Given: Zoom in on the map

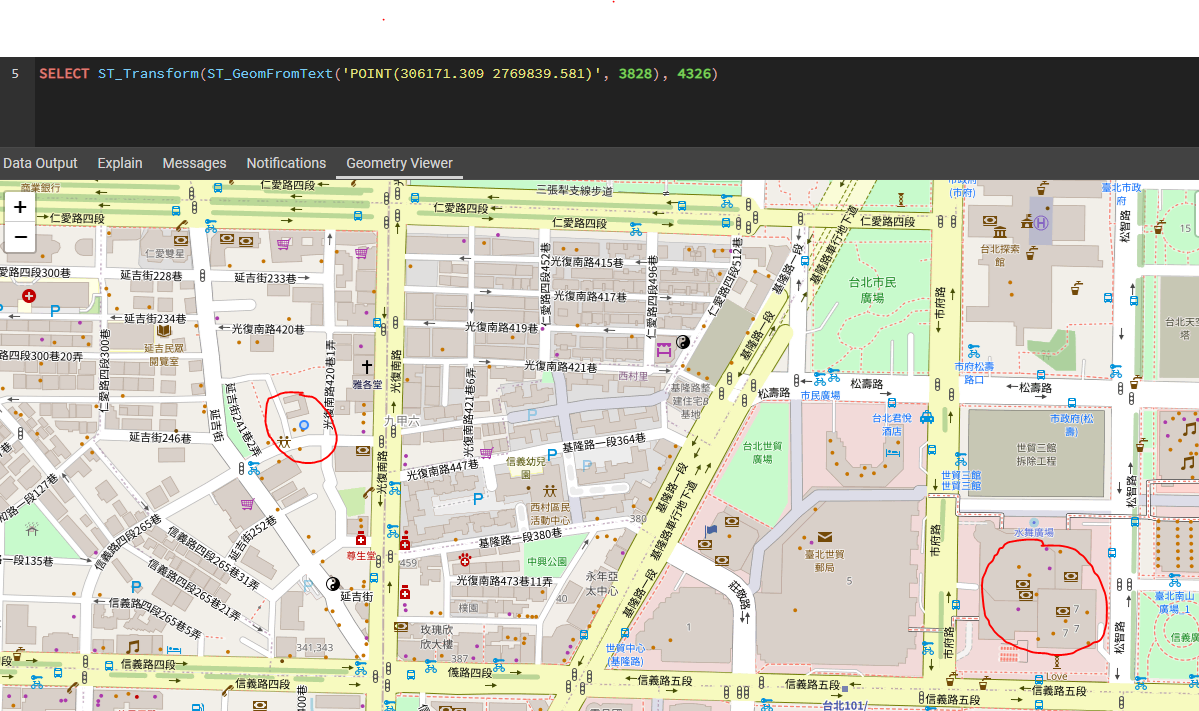Looking at the screenshot, I should click(20, 207).
